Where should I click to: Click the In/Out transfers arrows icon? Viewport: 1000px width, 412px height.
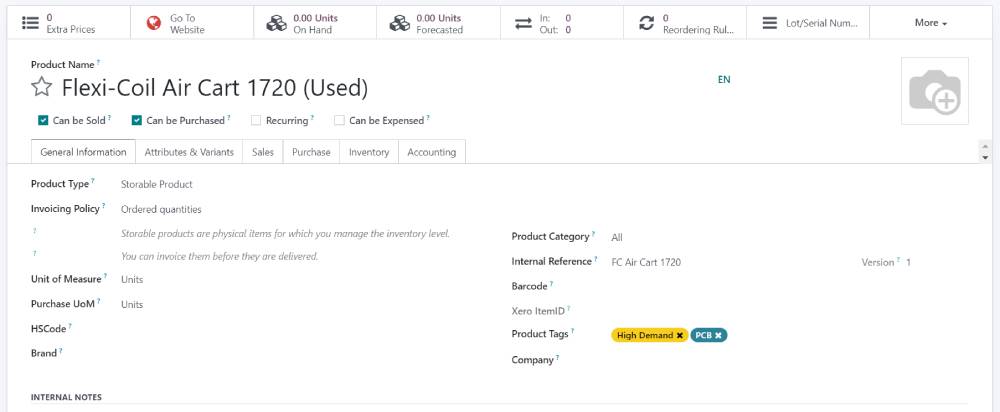[x=523, y=24]
